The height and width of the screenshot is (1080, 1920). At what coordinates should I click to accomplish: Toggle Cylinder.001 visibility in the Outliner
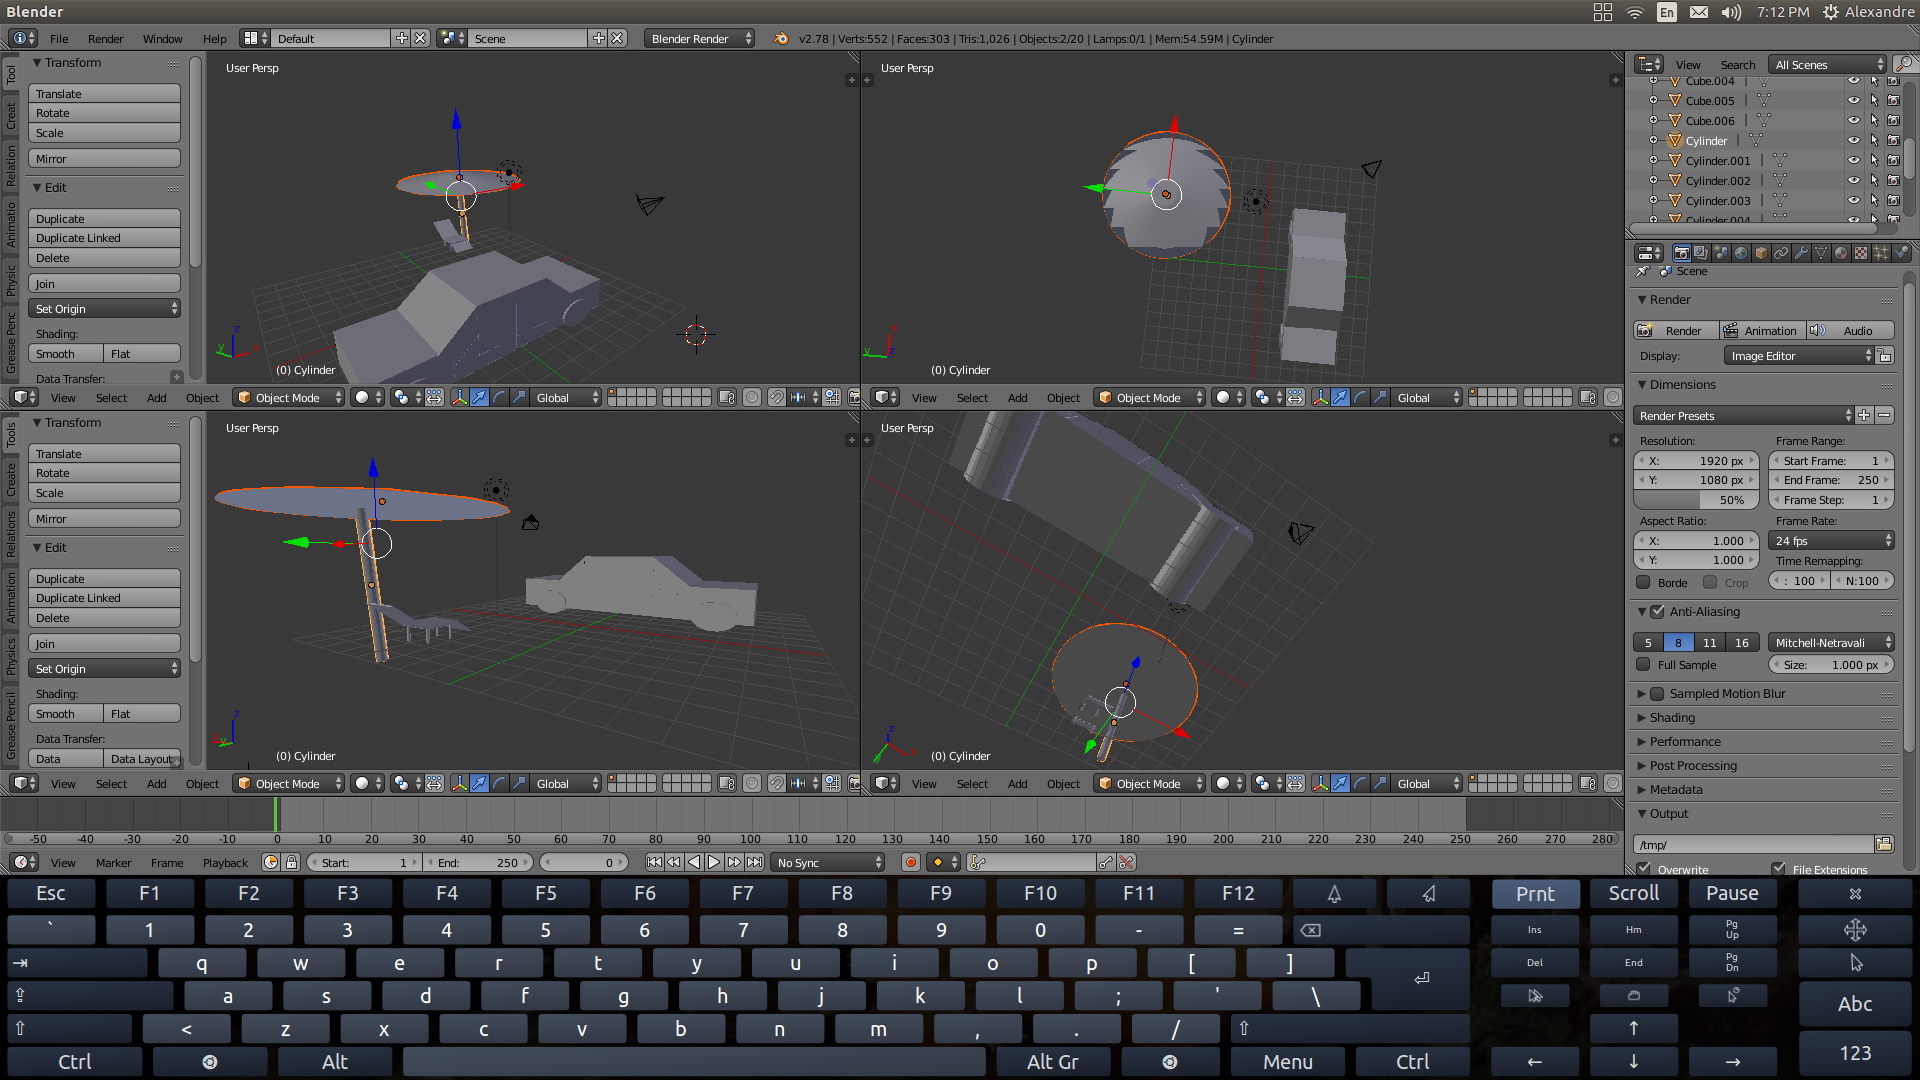point(1855,160)
